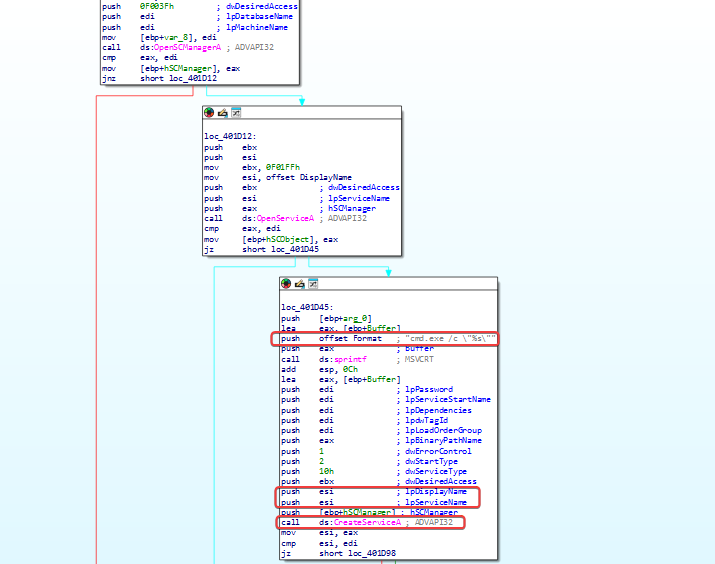The image size is (715, 564).
Task: Click the dwServiceType comment
Action: tap(436, 471)
